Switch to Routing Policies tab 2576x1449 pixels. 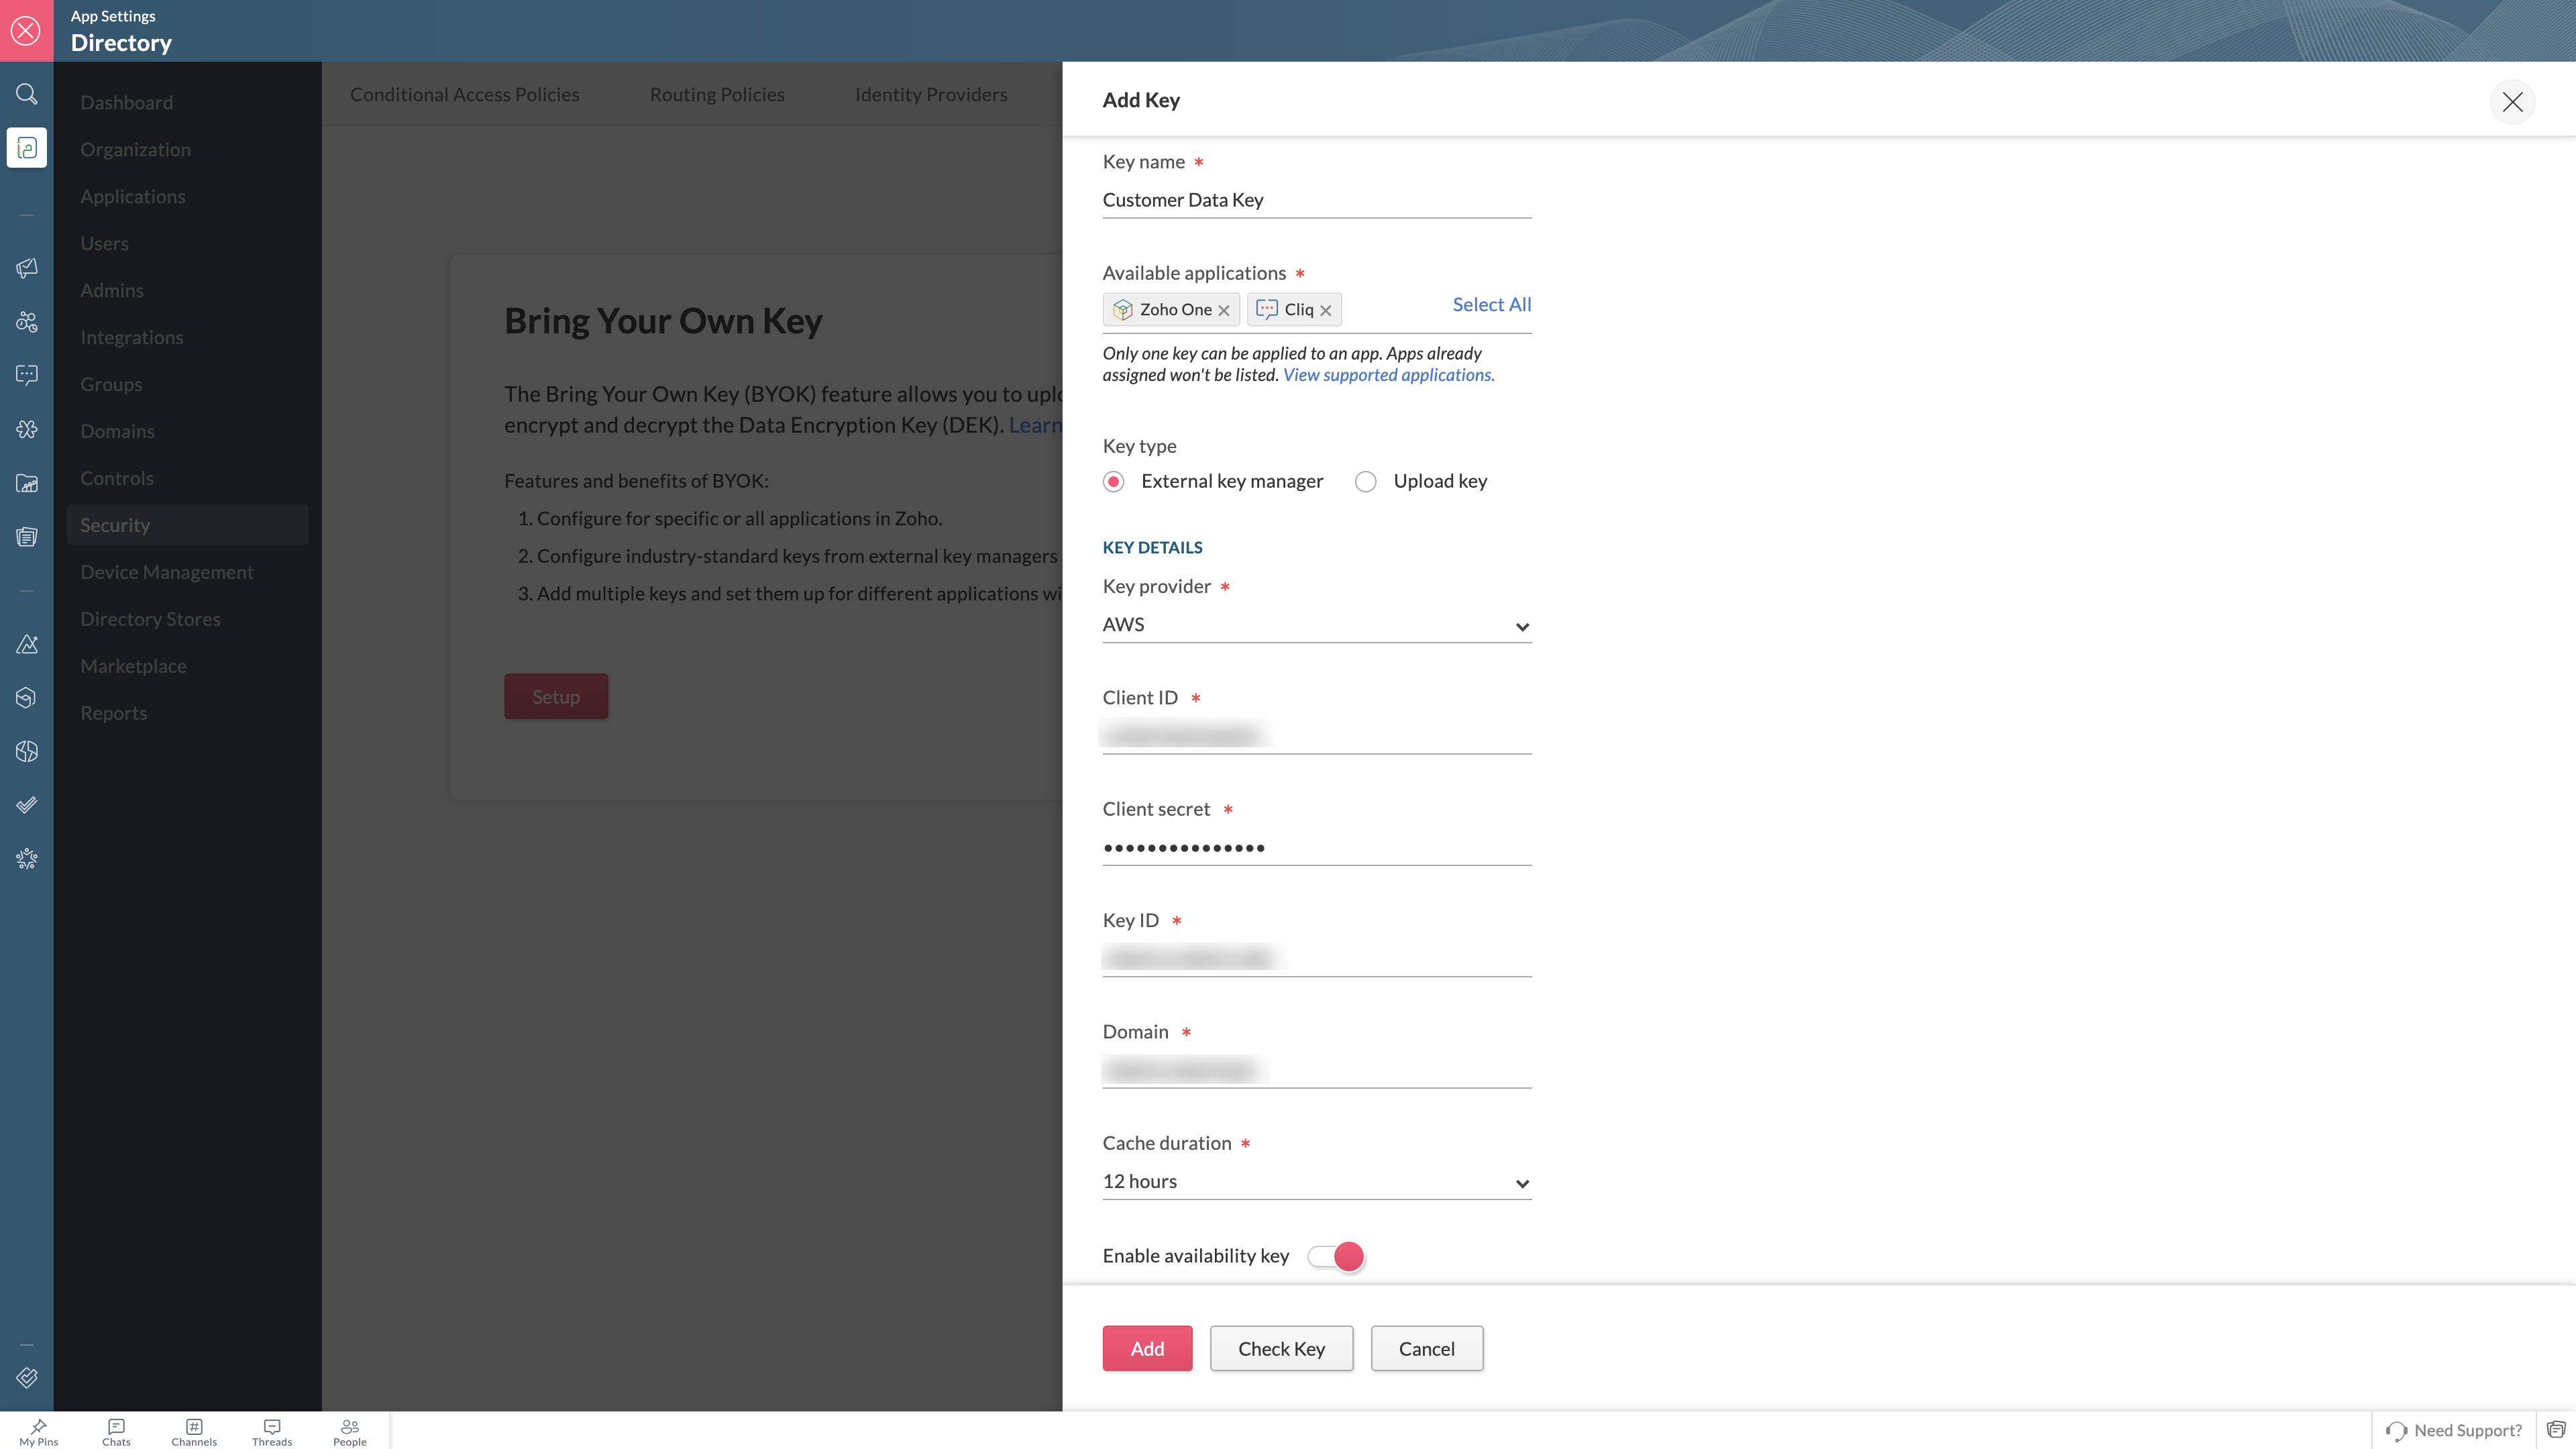[x=716, y=94]
